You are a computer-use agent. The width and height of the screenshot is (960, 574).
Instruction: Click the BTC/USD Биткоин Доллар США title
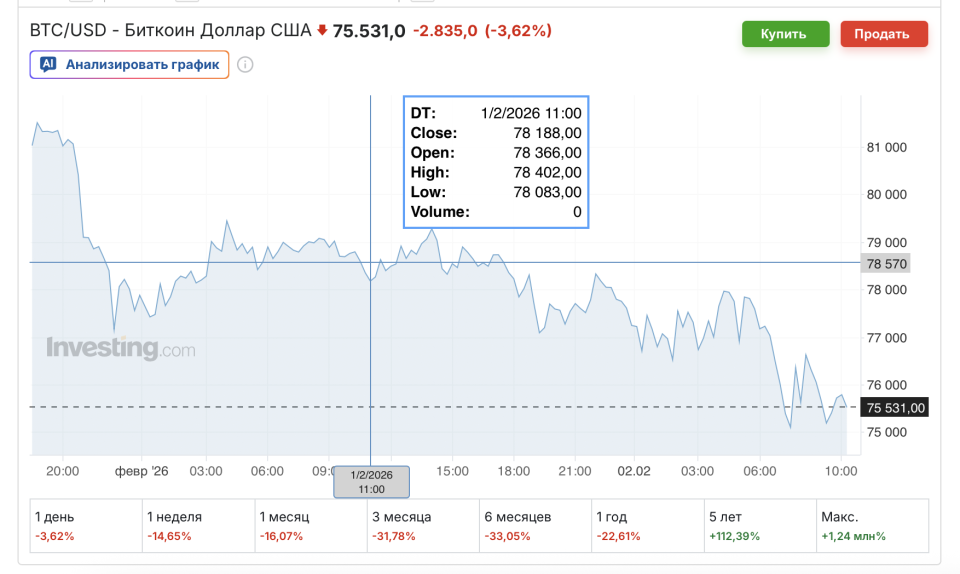point(170,31)
